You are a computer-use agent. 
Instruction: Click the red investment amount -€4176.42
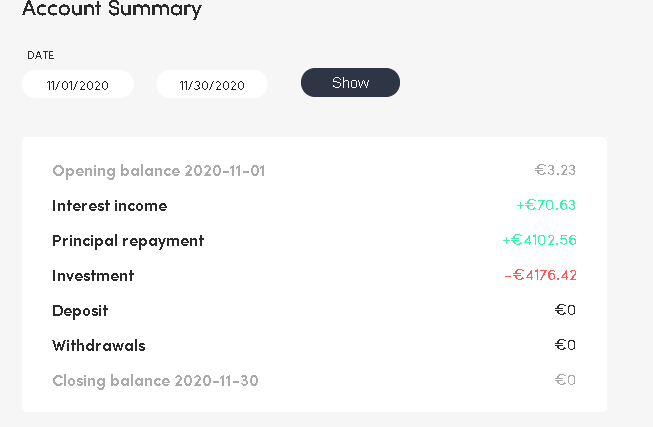tap(540, 275)
